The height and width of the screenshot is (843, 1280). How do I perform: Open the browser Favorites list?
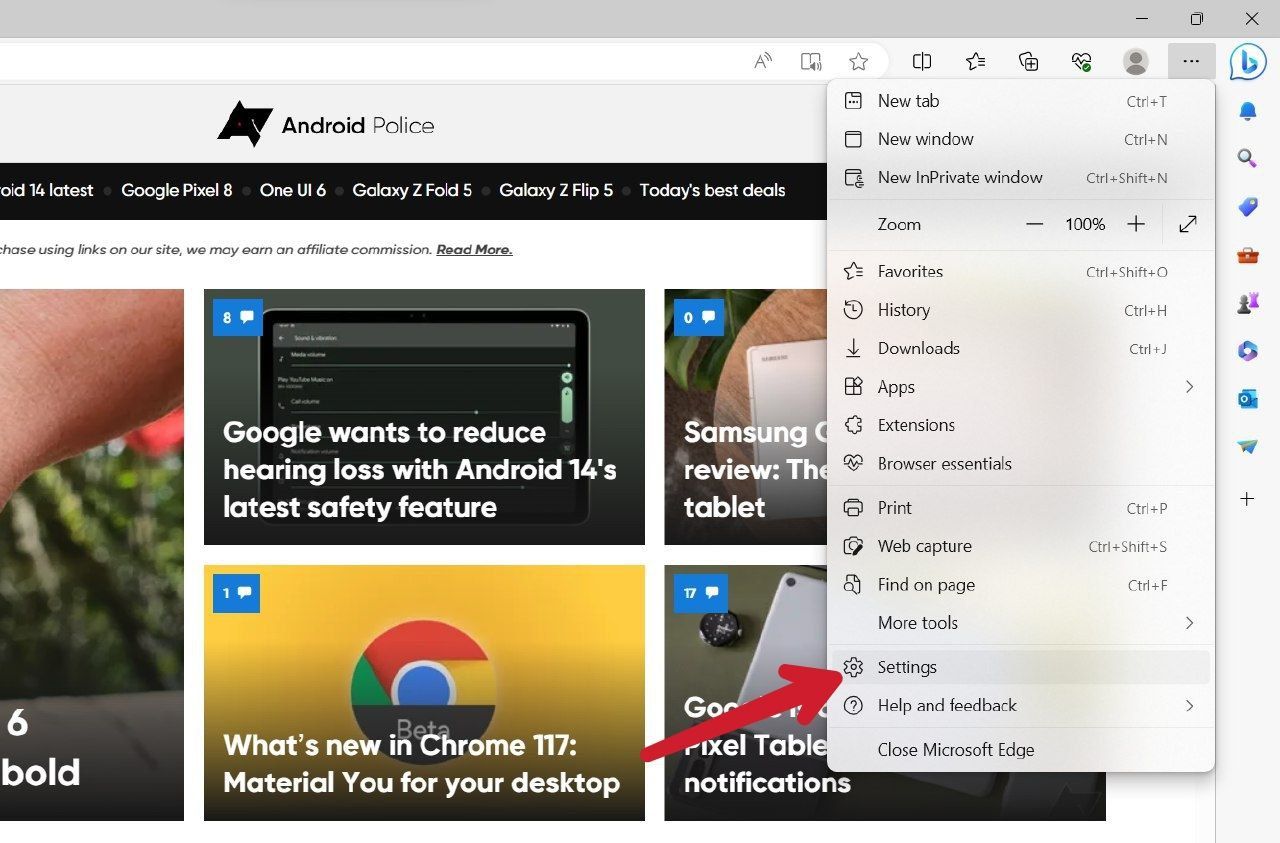click(x=975, y=61)
